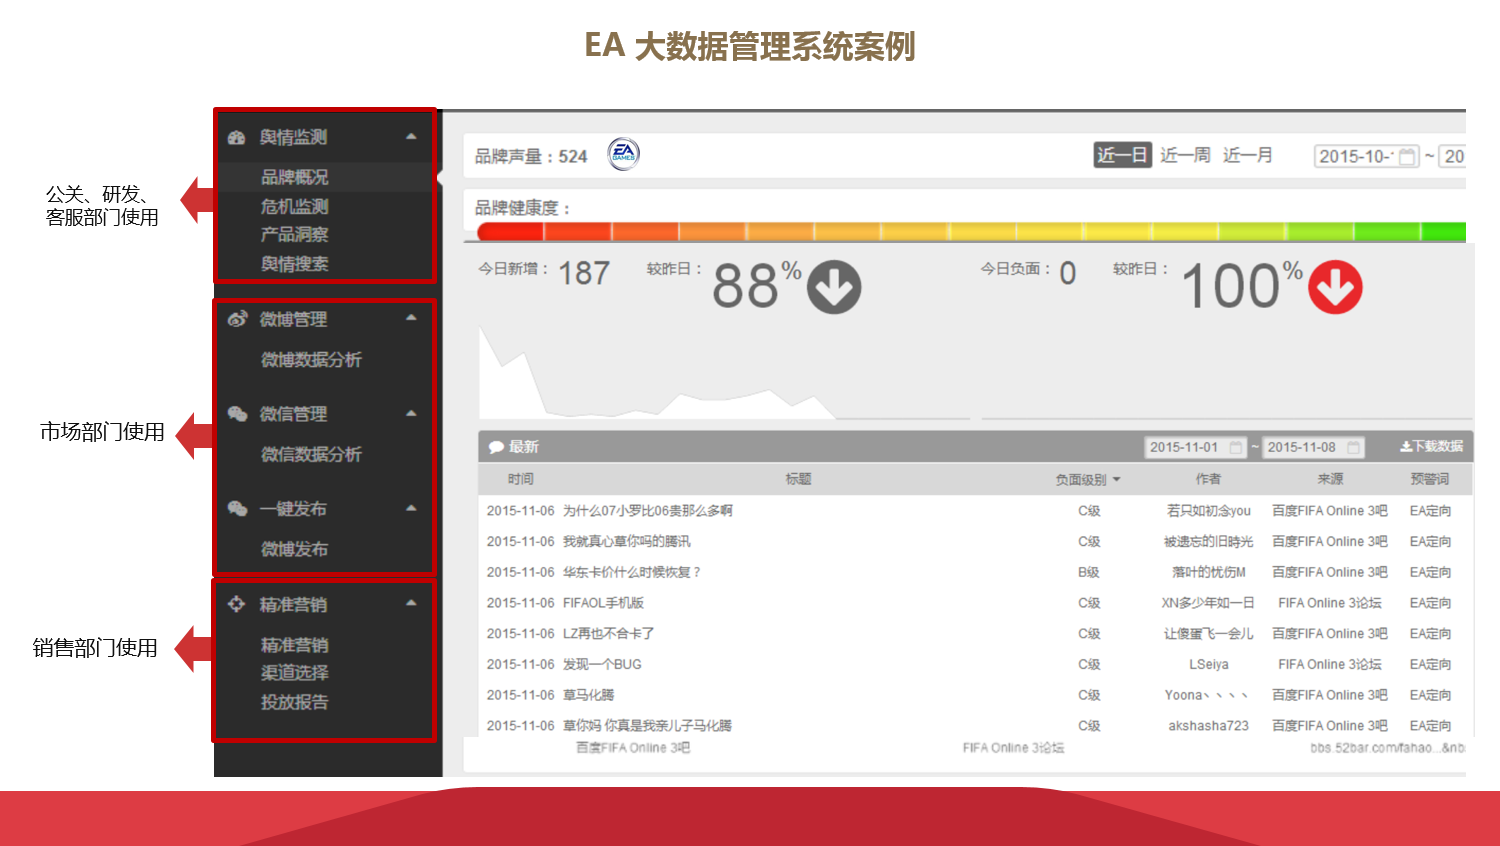Image resolution: width=1500 pixels, height=846 pixels.
Task: Collapse the 精准营销 section arrow
Action: [x=411, y=602]
